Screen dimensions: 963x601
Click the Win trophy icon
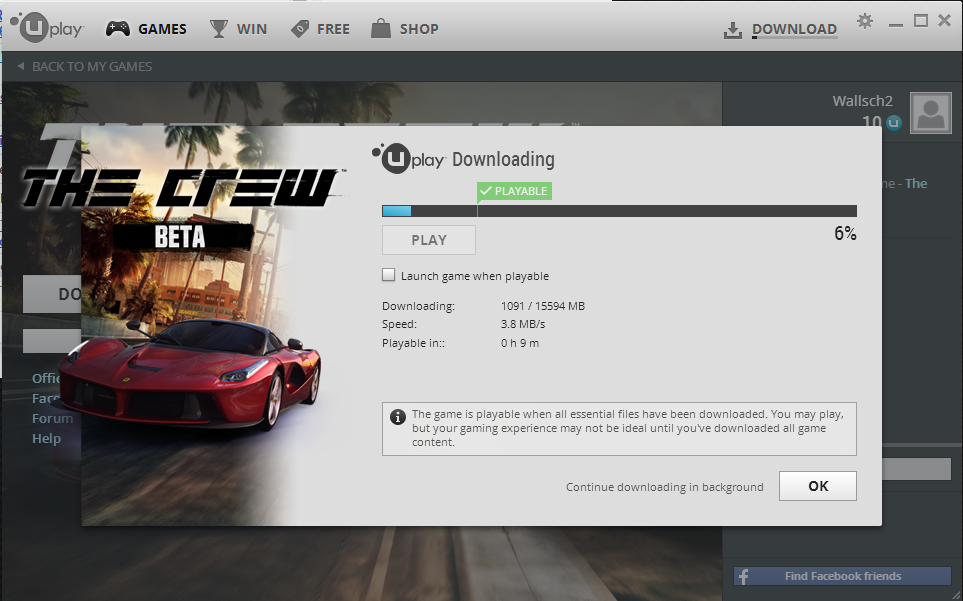click(219, 28)
